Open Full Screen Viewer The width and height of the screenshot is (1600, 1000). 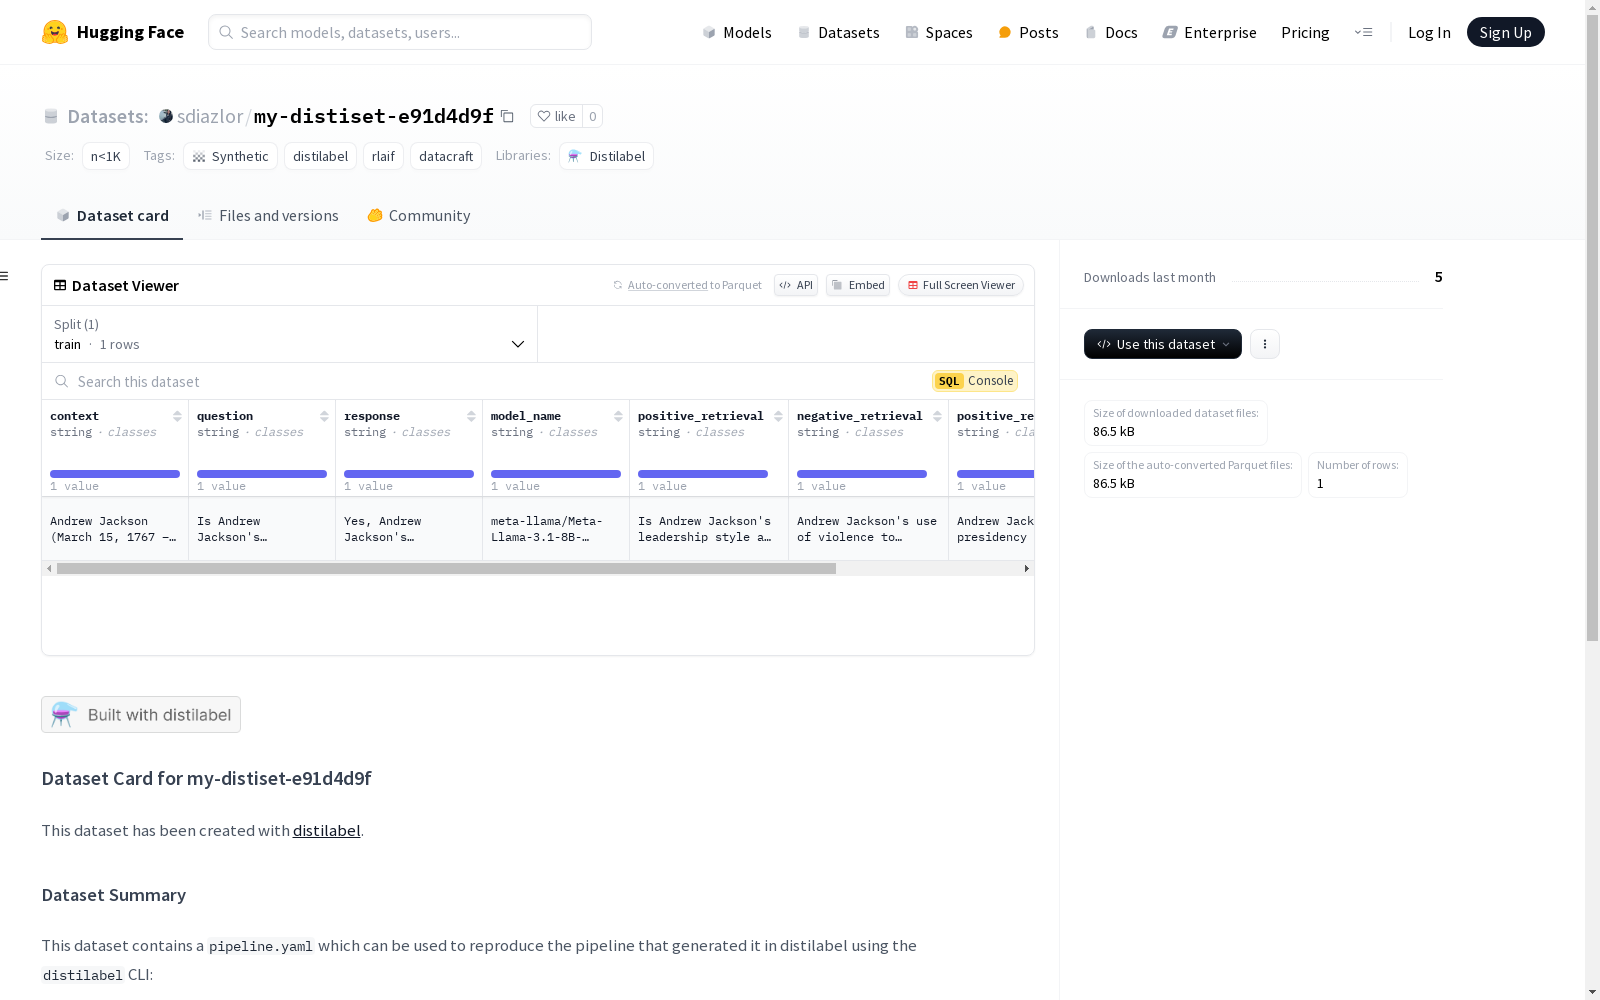961,285
